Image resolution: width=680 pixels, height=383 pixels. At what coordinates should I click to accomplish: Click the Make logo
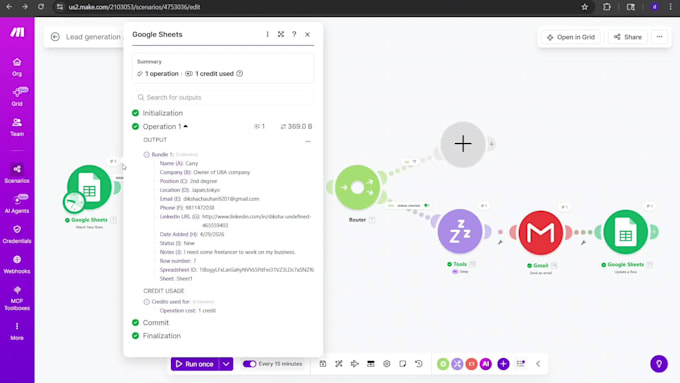point(17,33)
